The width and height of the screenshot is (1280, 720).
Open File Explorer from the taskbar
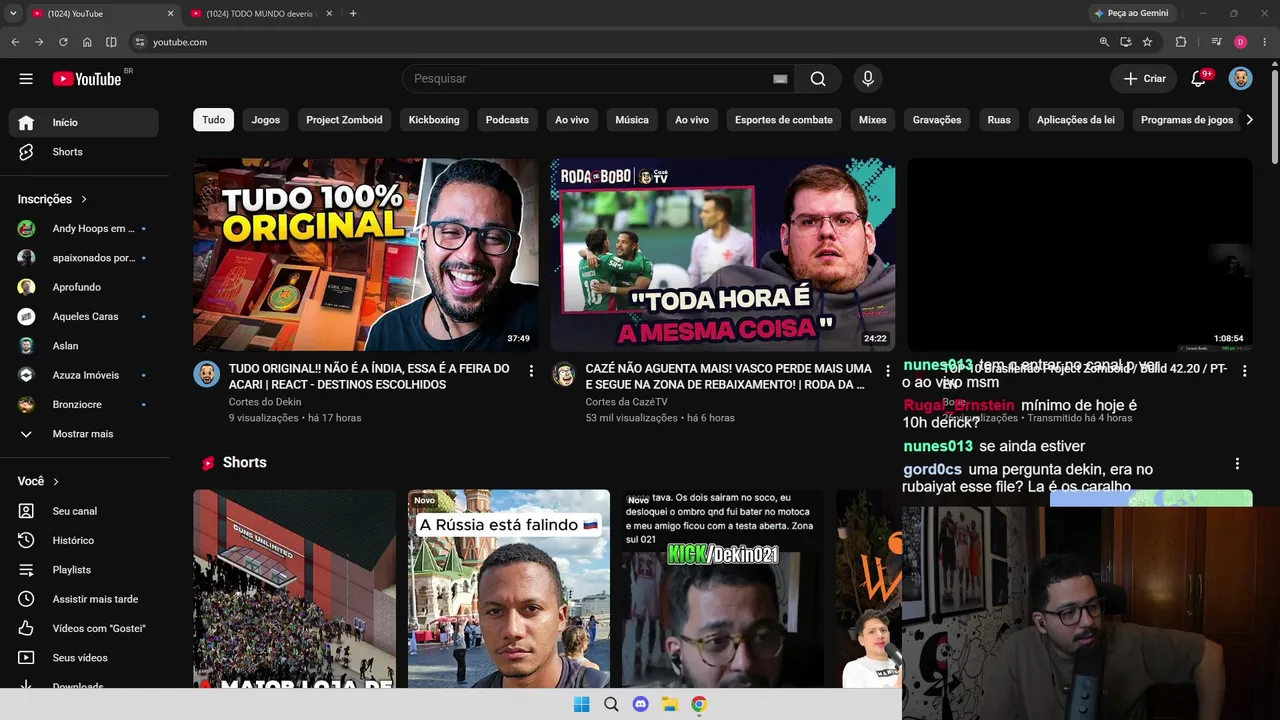(x=670, y=704)
